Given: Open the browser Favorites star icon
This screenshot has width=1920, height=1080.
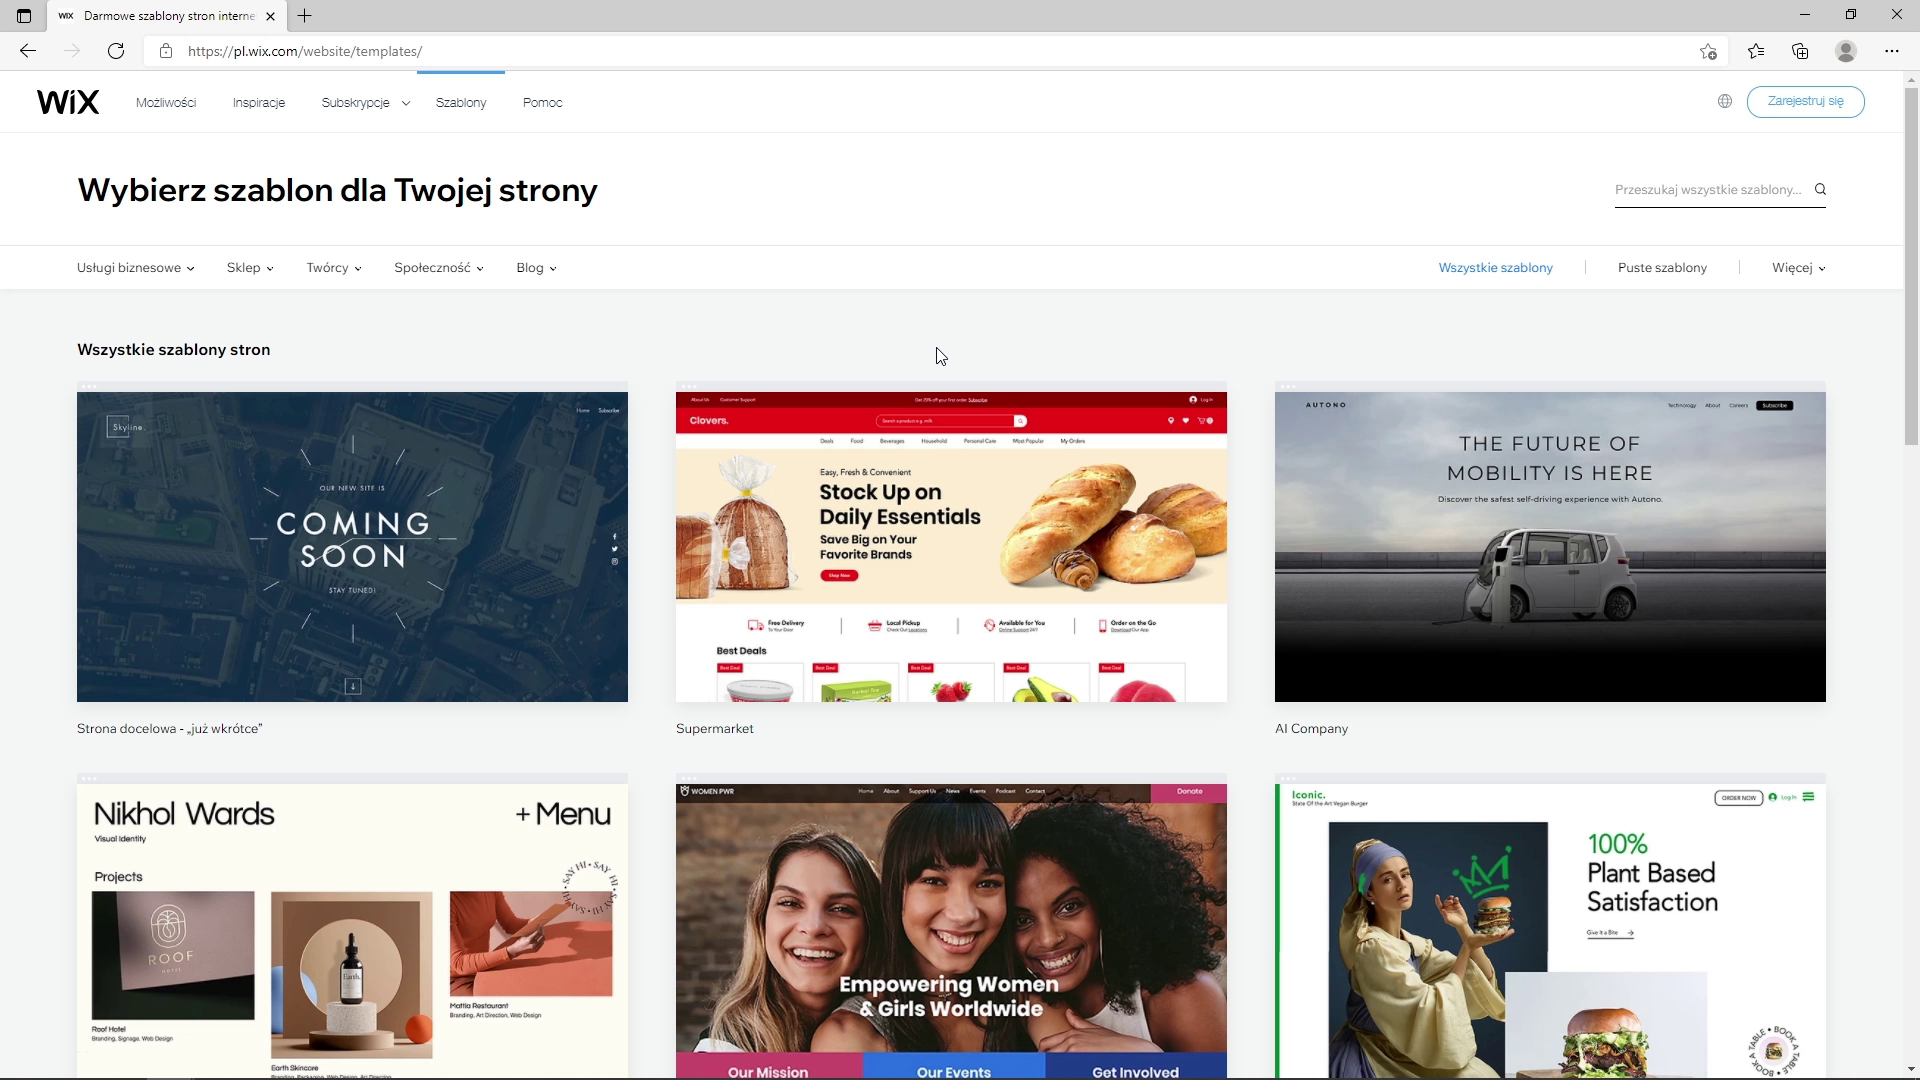Looking at the screenshot, I should point(1756,51).
